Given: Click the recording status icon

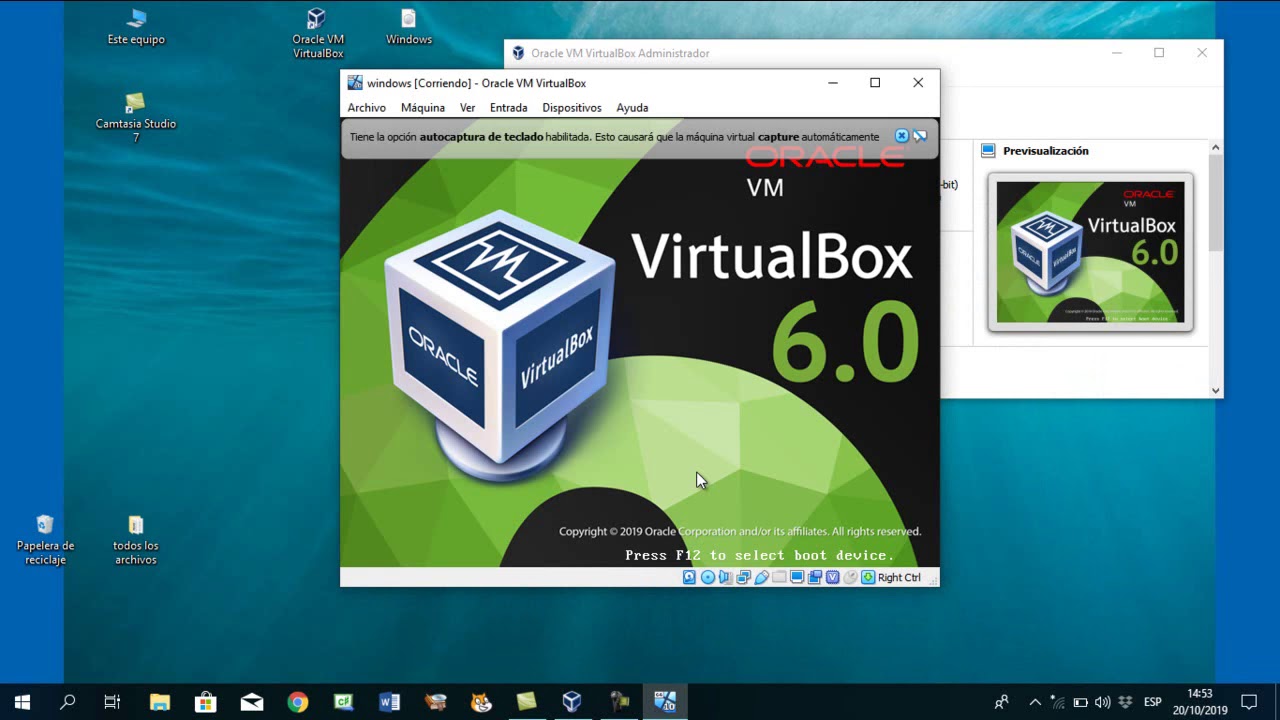Looking at the screenshot, I should [815, 577].
